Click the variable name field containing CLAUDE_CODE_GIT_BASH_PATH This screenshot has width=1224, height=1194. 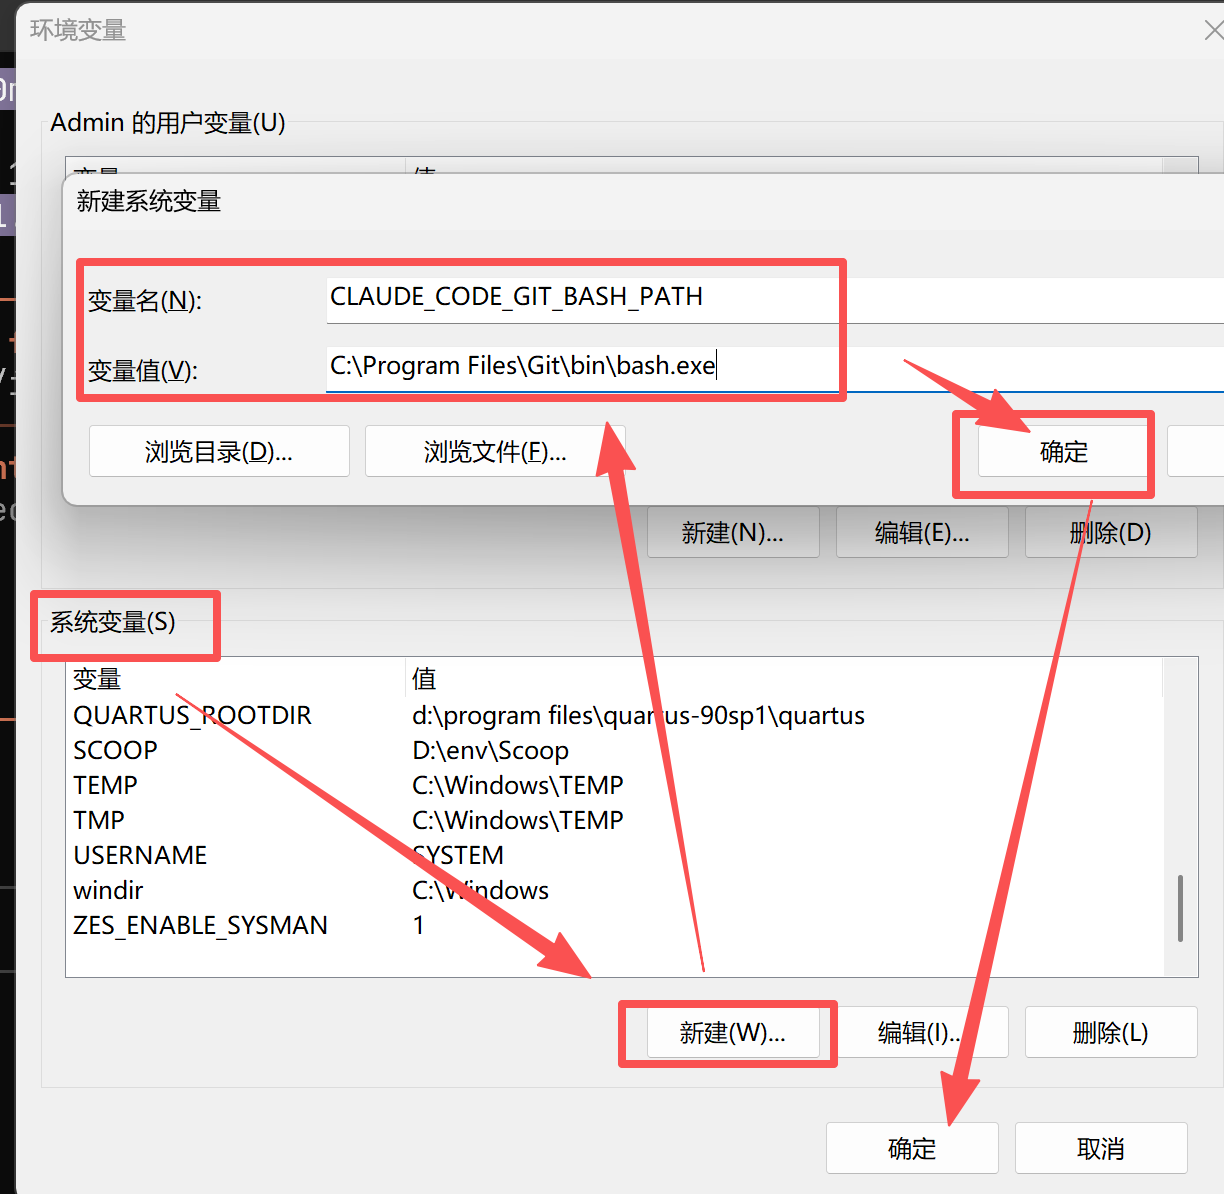pos(580,298)
